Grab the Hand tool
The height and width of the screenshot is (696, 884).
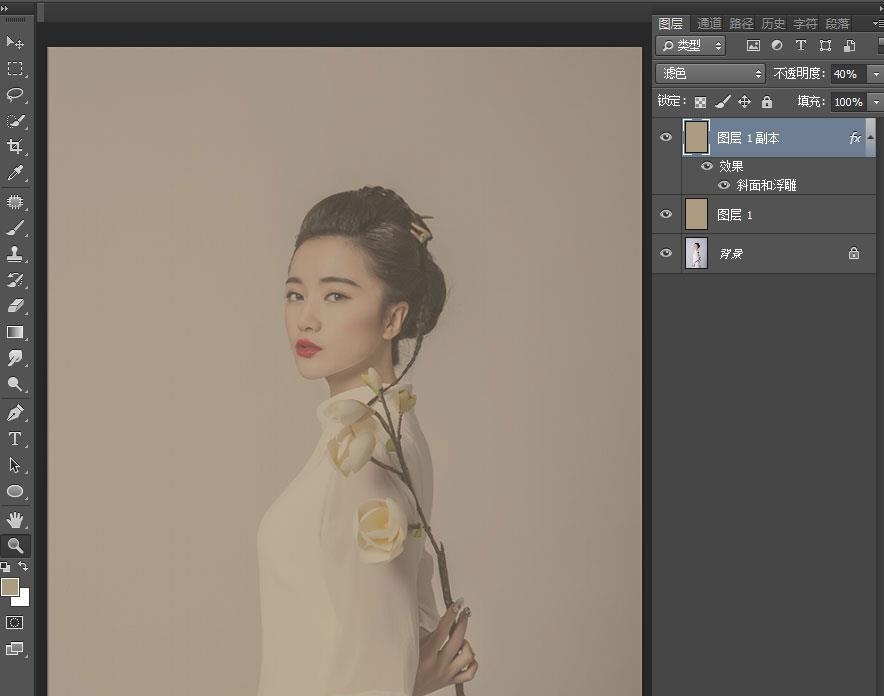pyautogui.click(x=15, y=518)
